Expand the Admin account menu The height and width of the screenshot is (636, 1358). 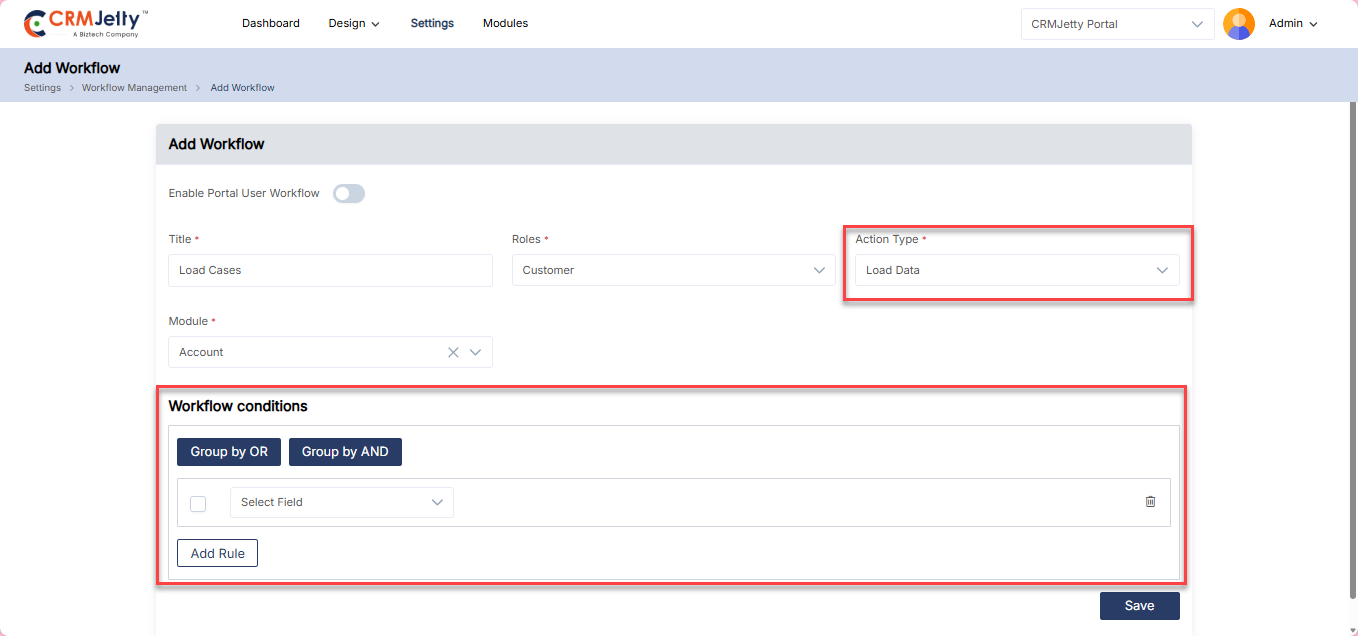click(x=1293, y=24)
